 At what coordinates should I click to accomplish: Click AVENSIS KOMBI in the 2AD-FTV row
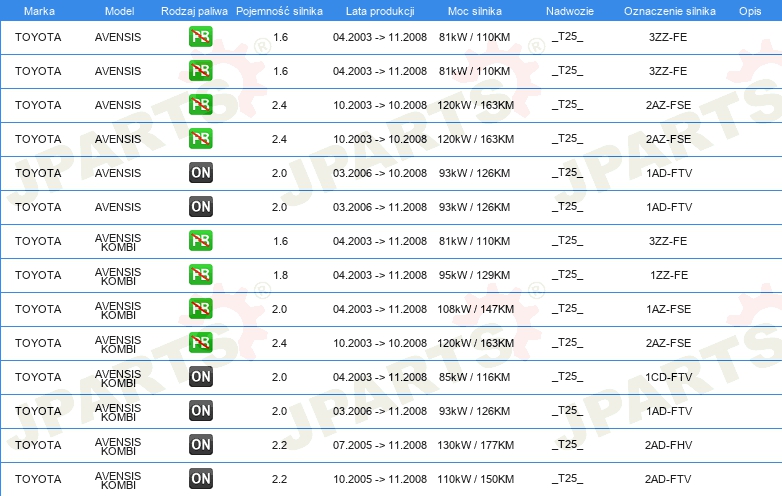click(x=118, y=480)
